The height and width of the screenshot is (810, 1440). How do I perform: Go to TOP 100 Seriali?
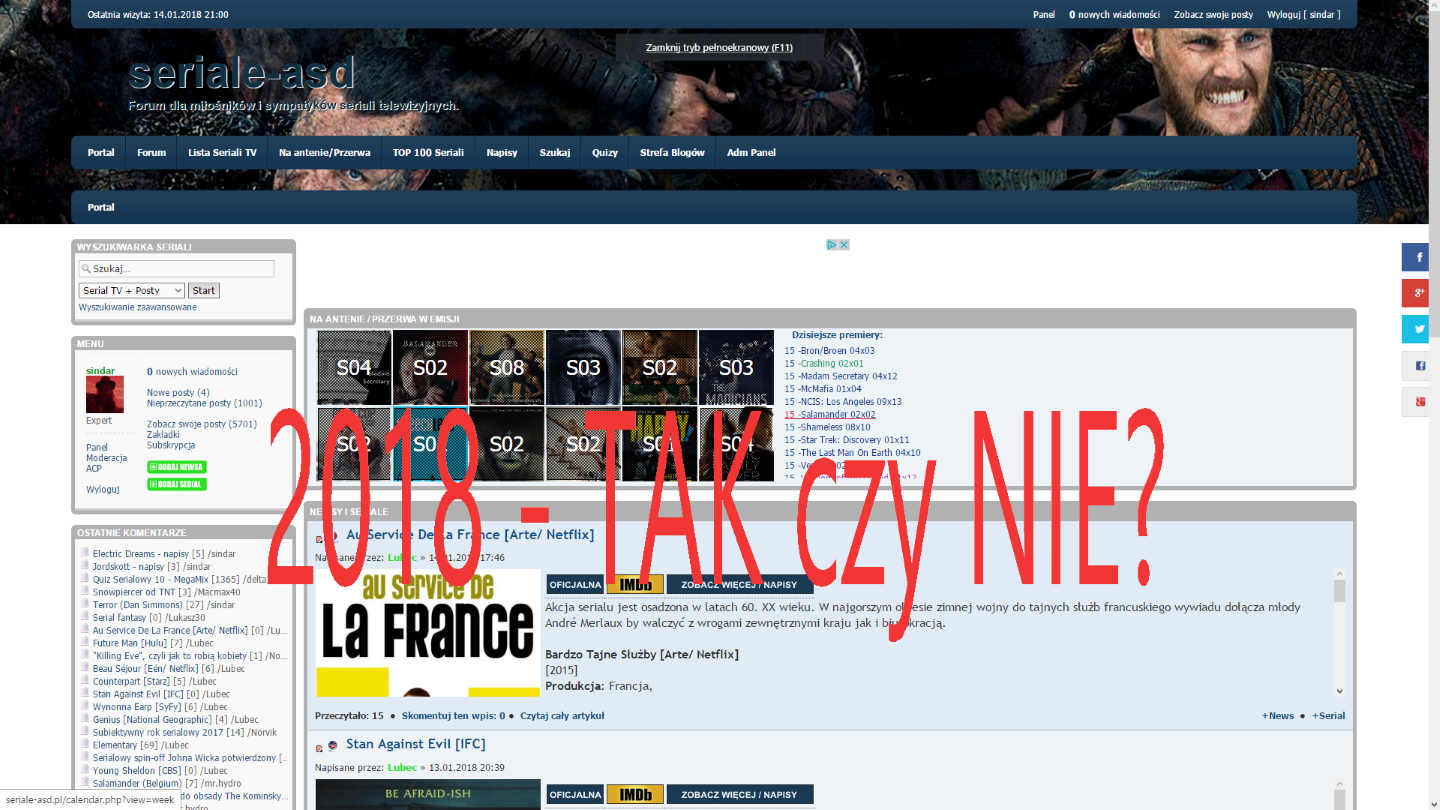[x=428, y=153]
